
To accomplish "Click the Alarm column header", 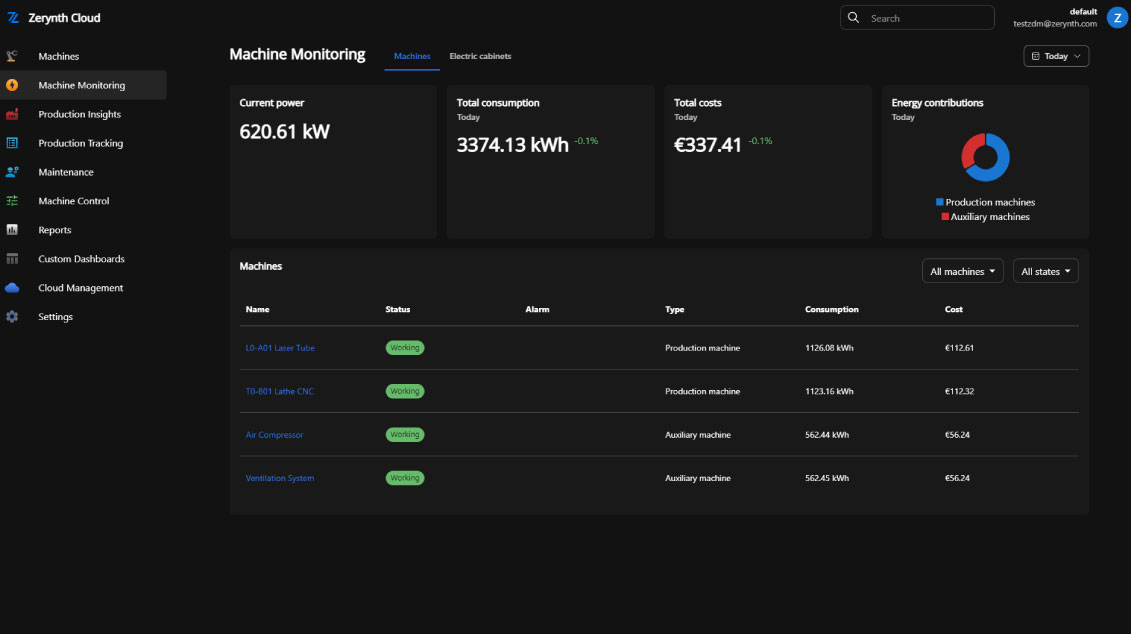I will (537, 309).
